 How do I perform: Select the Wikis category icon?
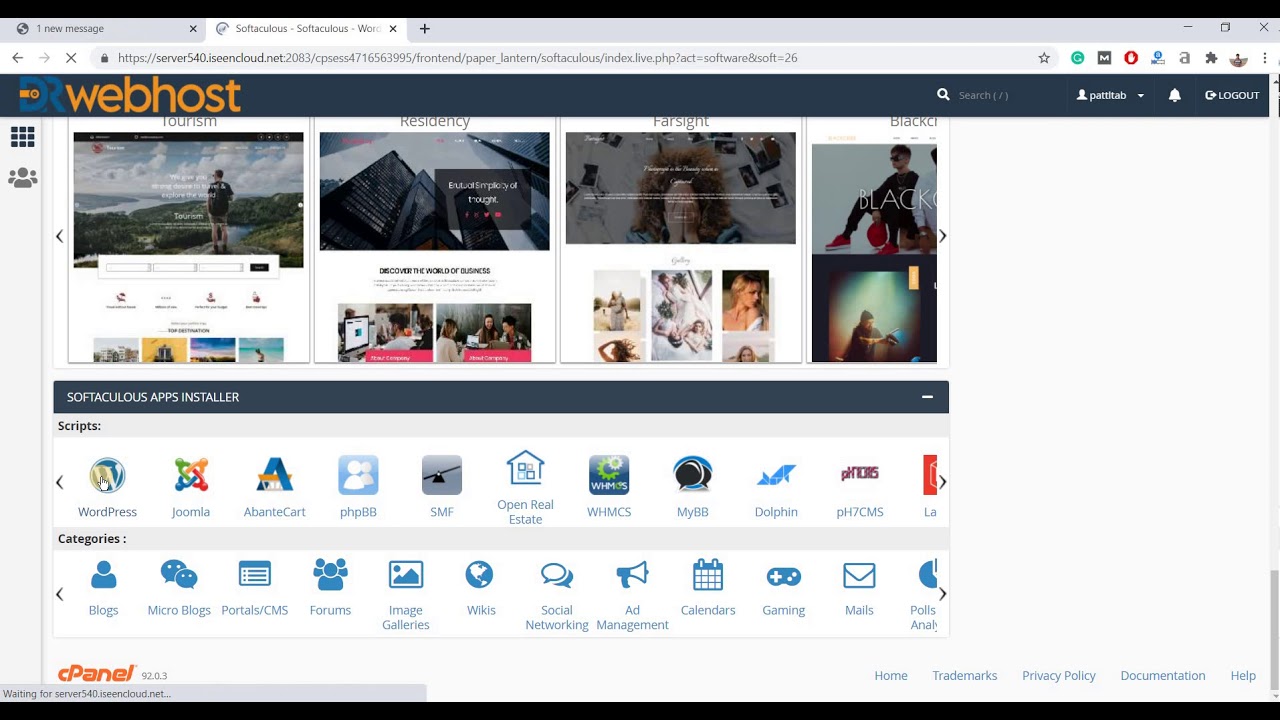point(480,575)
